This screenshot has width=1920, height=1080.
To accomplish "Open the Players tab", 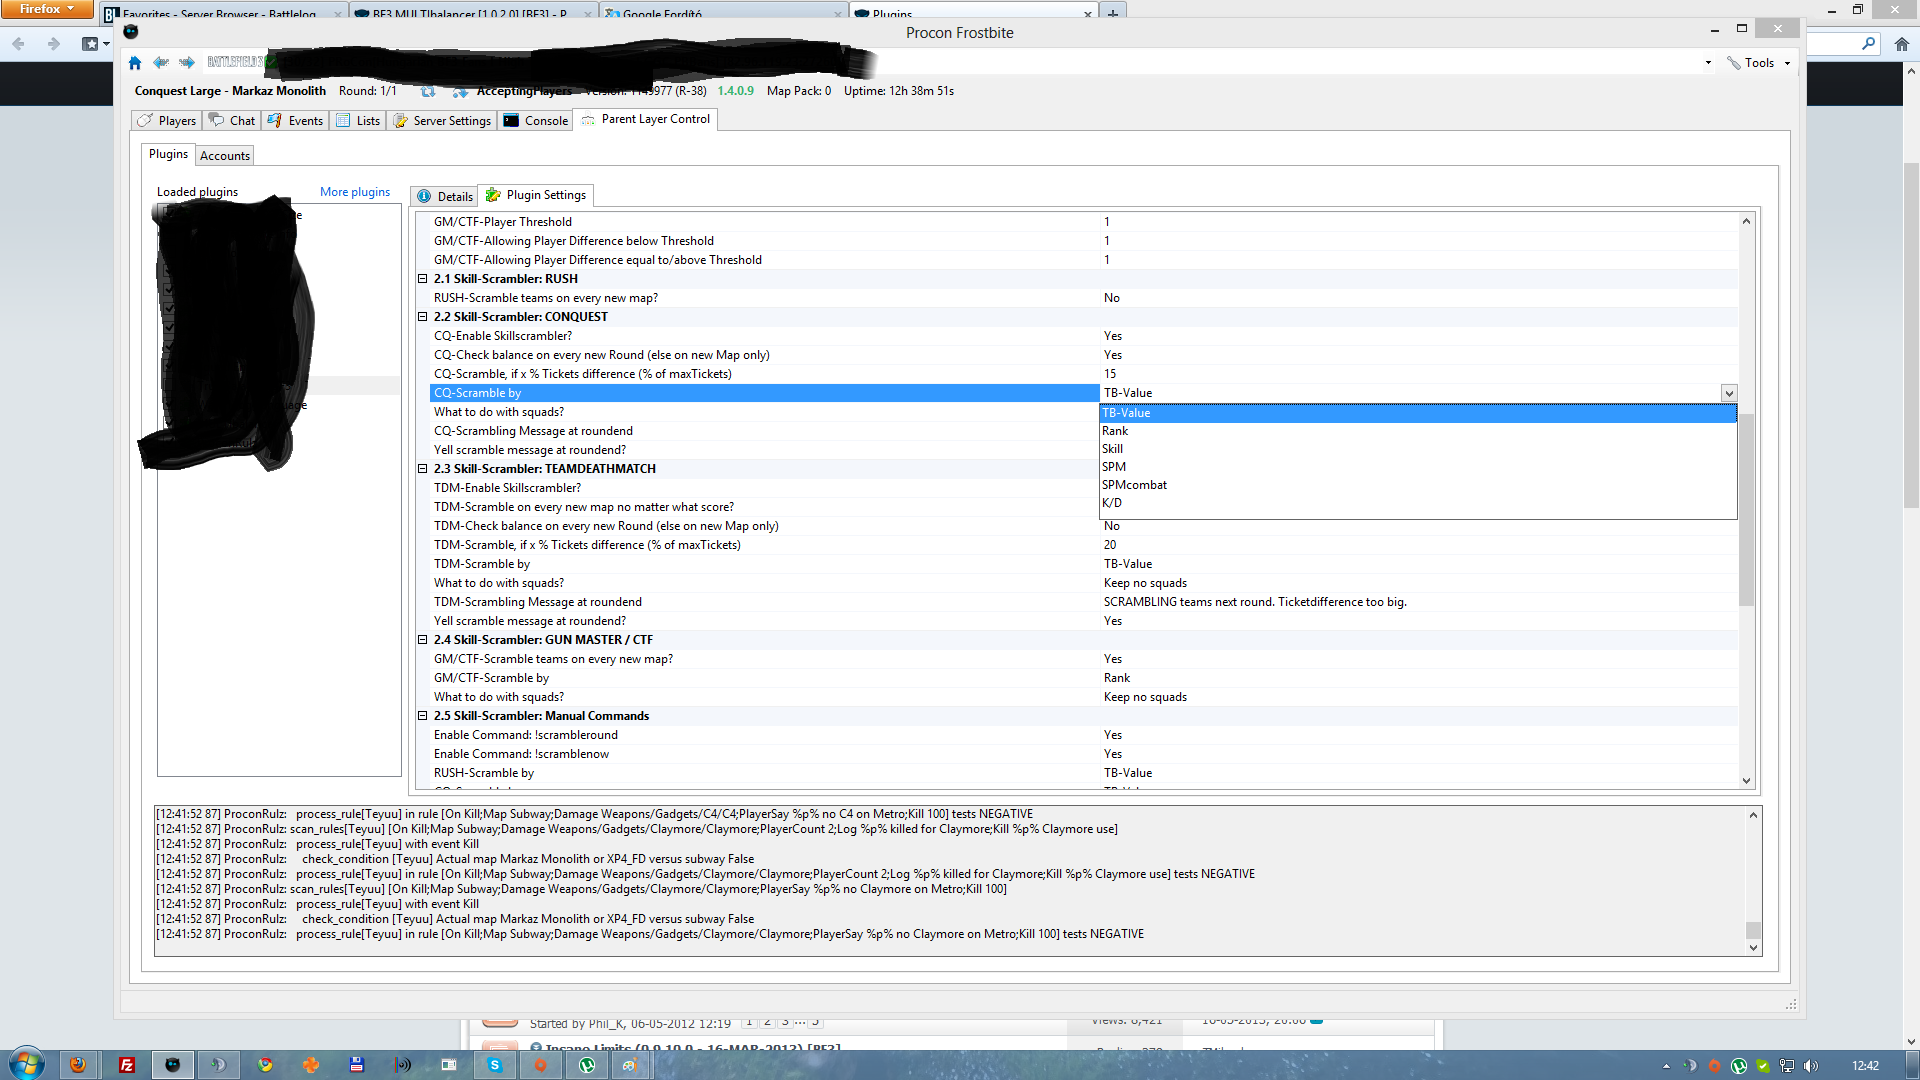I will [167, 121].
